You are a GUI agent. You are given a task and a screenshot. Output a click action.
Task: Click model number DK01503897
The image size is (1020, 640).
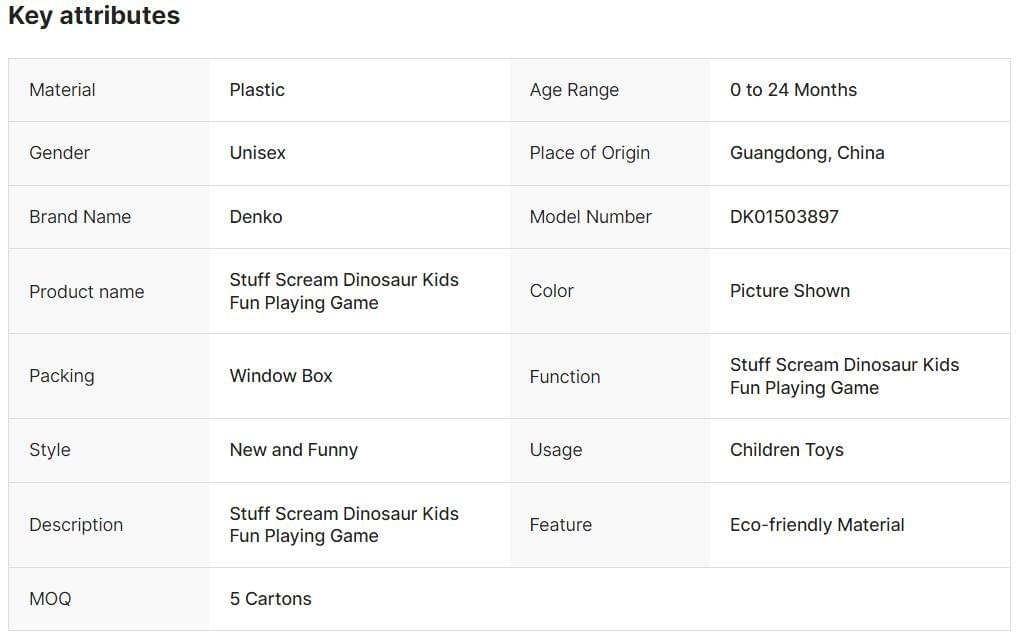pyautogui.click(x=784, y=217)
